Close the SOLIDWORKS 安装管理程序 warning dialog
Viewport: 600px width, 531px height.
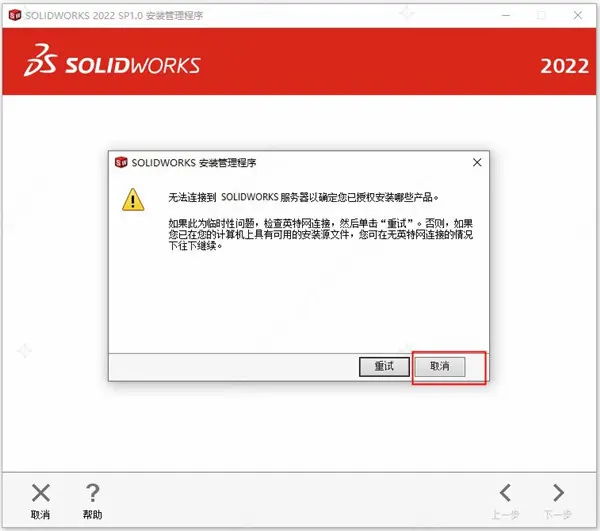[x=477, y=163]
